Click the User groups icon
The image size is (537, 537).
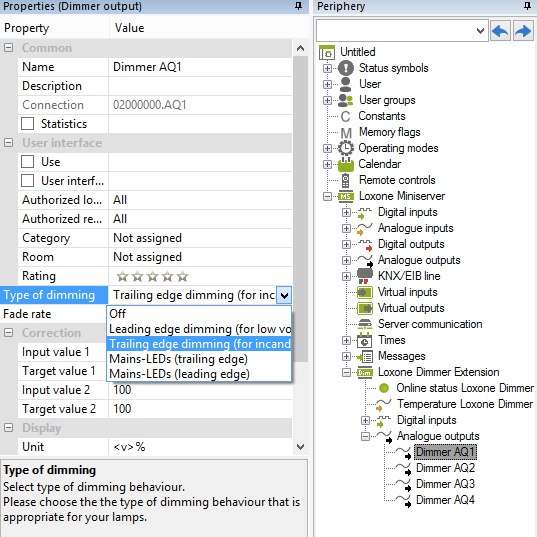pyautogui.click(x=346, y=100)
